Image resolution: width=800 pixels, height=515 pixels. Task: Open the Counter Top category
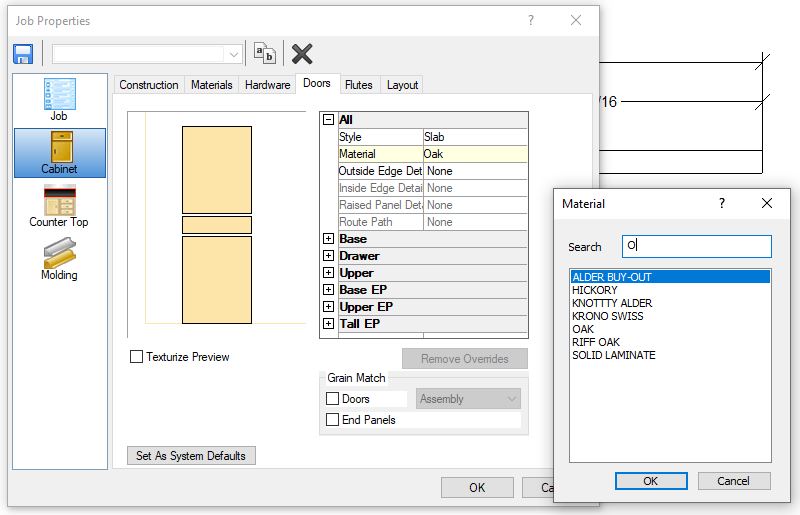(x=59, y=206)
